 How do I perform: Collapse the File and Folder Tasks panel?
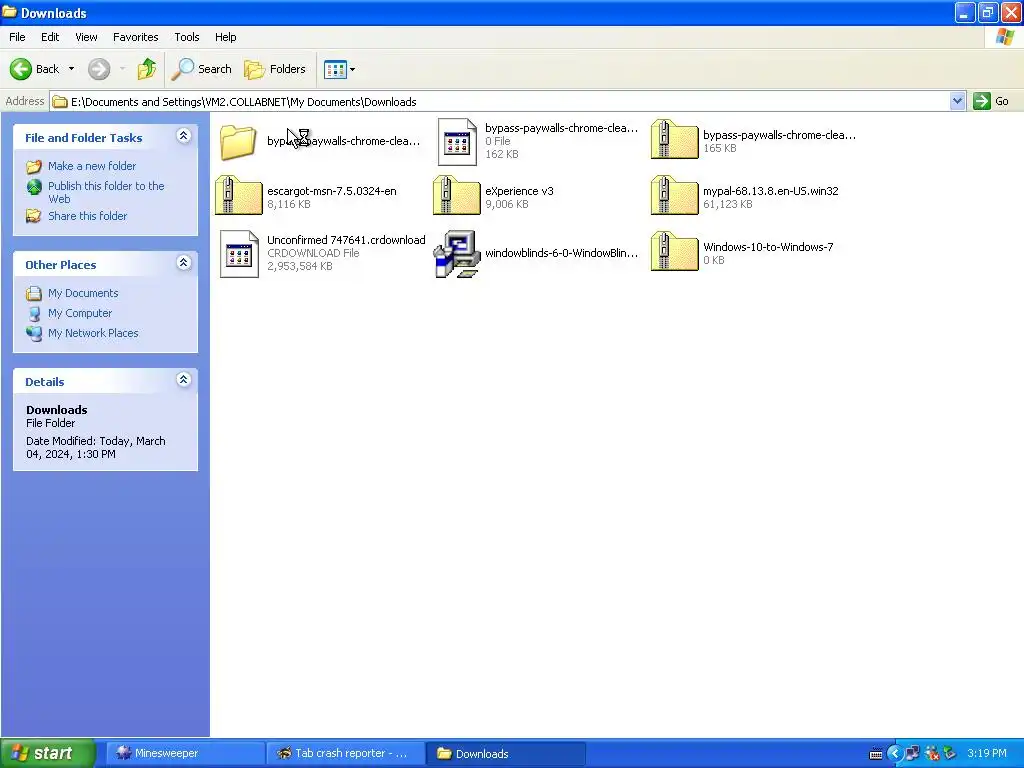coord(184,136)
